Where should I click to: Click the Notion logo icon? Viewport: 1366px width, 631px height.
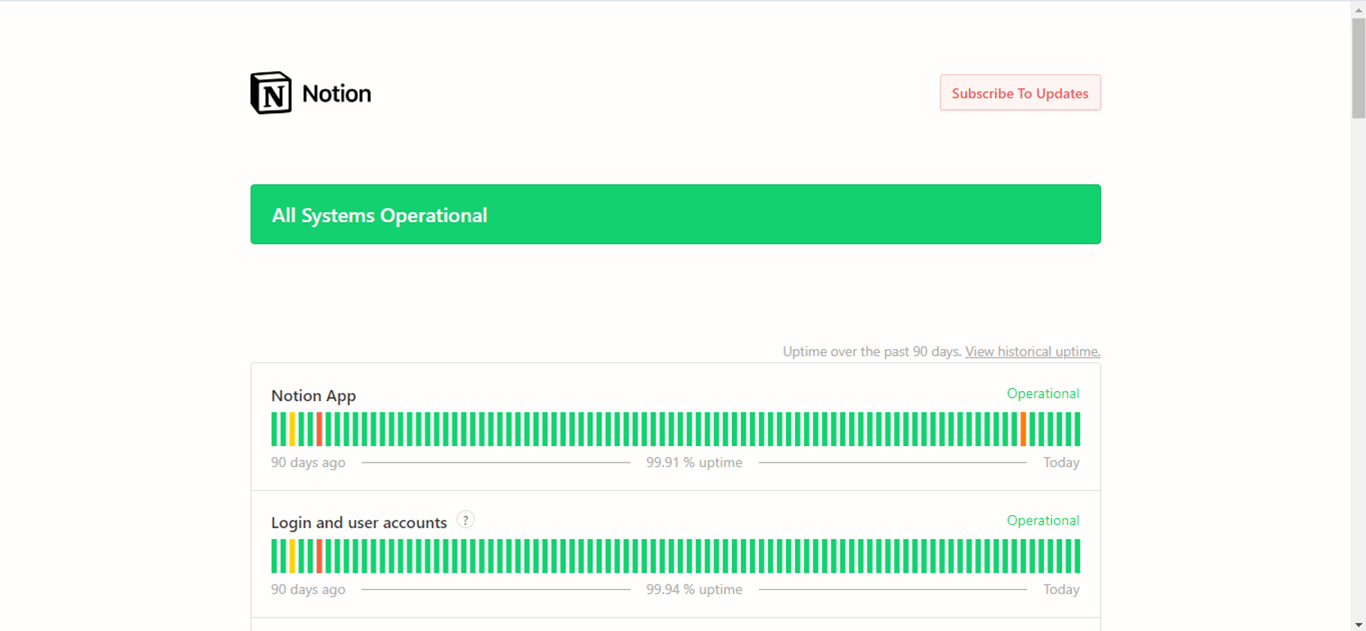click(271, 93)
